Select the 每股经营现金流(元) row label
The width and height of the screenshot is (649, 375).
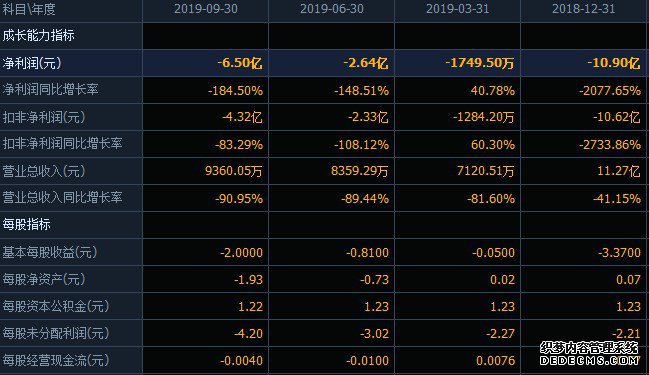point(56,360)
